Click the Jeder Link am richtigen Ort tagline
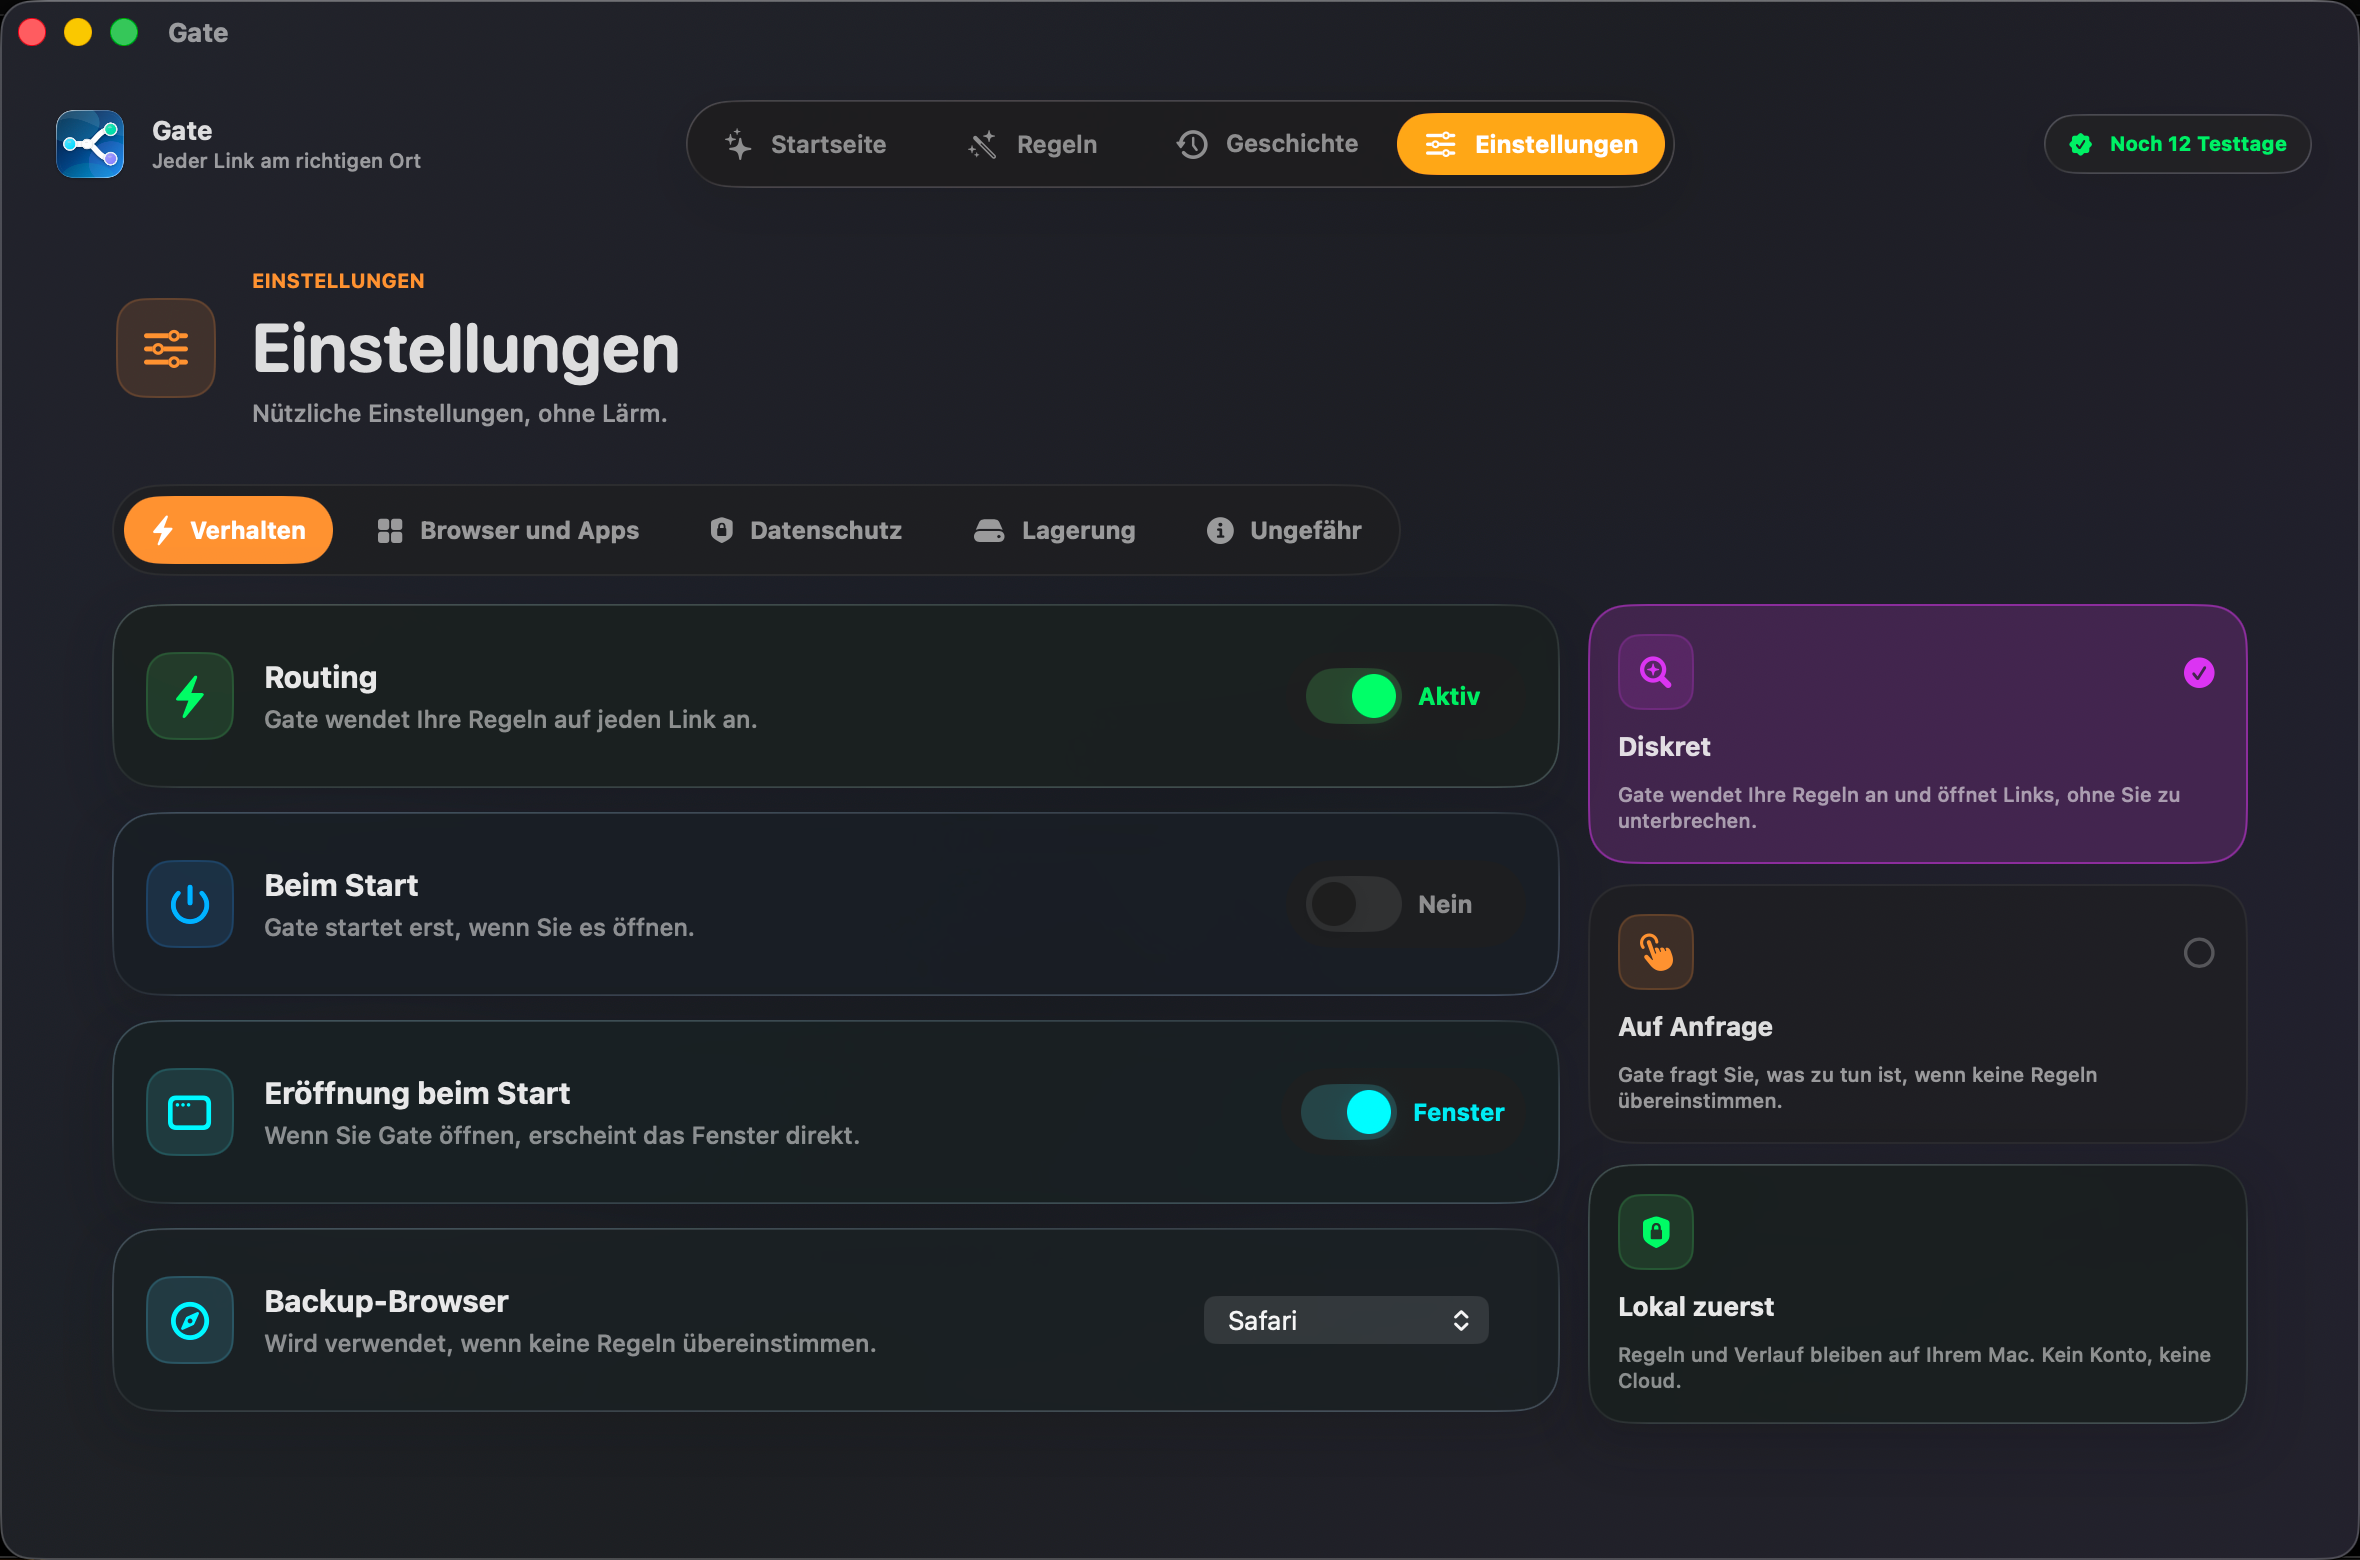Viewport: 2360px width, 1560px height. (286, 161)
